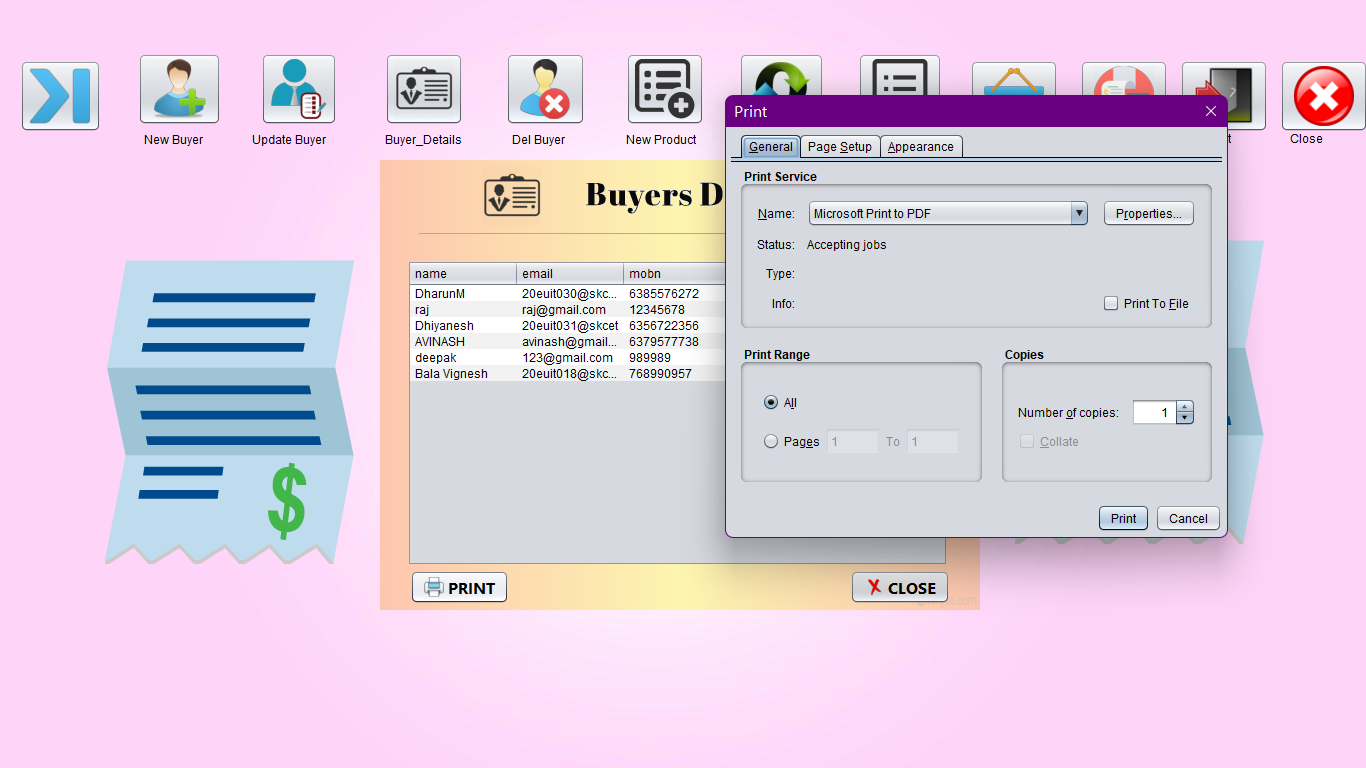Click the 'mobn' column header
This screenshot has height=768, width=1366.
(675, 274)
